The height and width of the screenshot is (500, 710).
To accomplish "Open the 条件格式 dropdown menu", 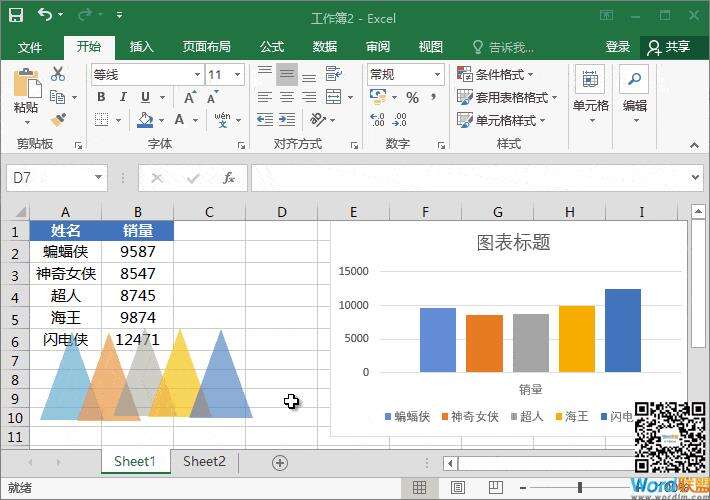I will [x=495, y=75].
